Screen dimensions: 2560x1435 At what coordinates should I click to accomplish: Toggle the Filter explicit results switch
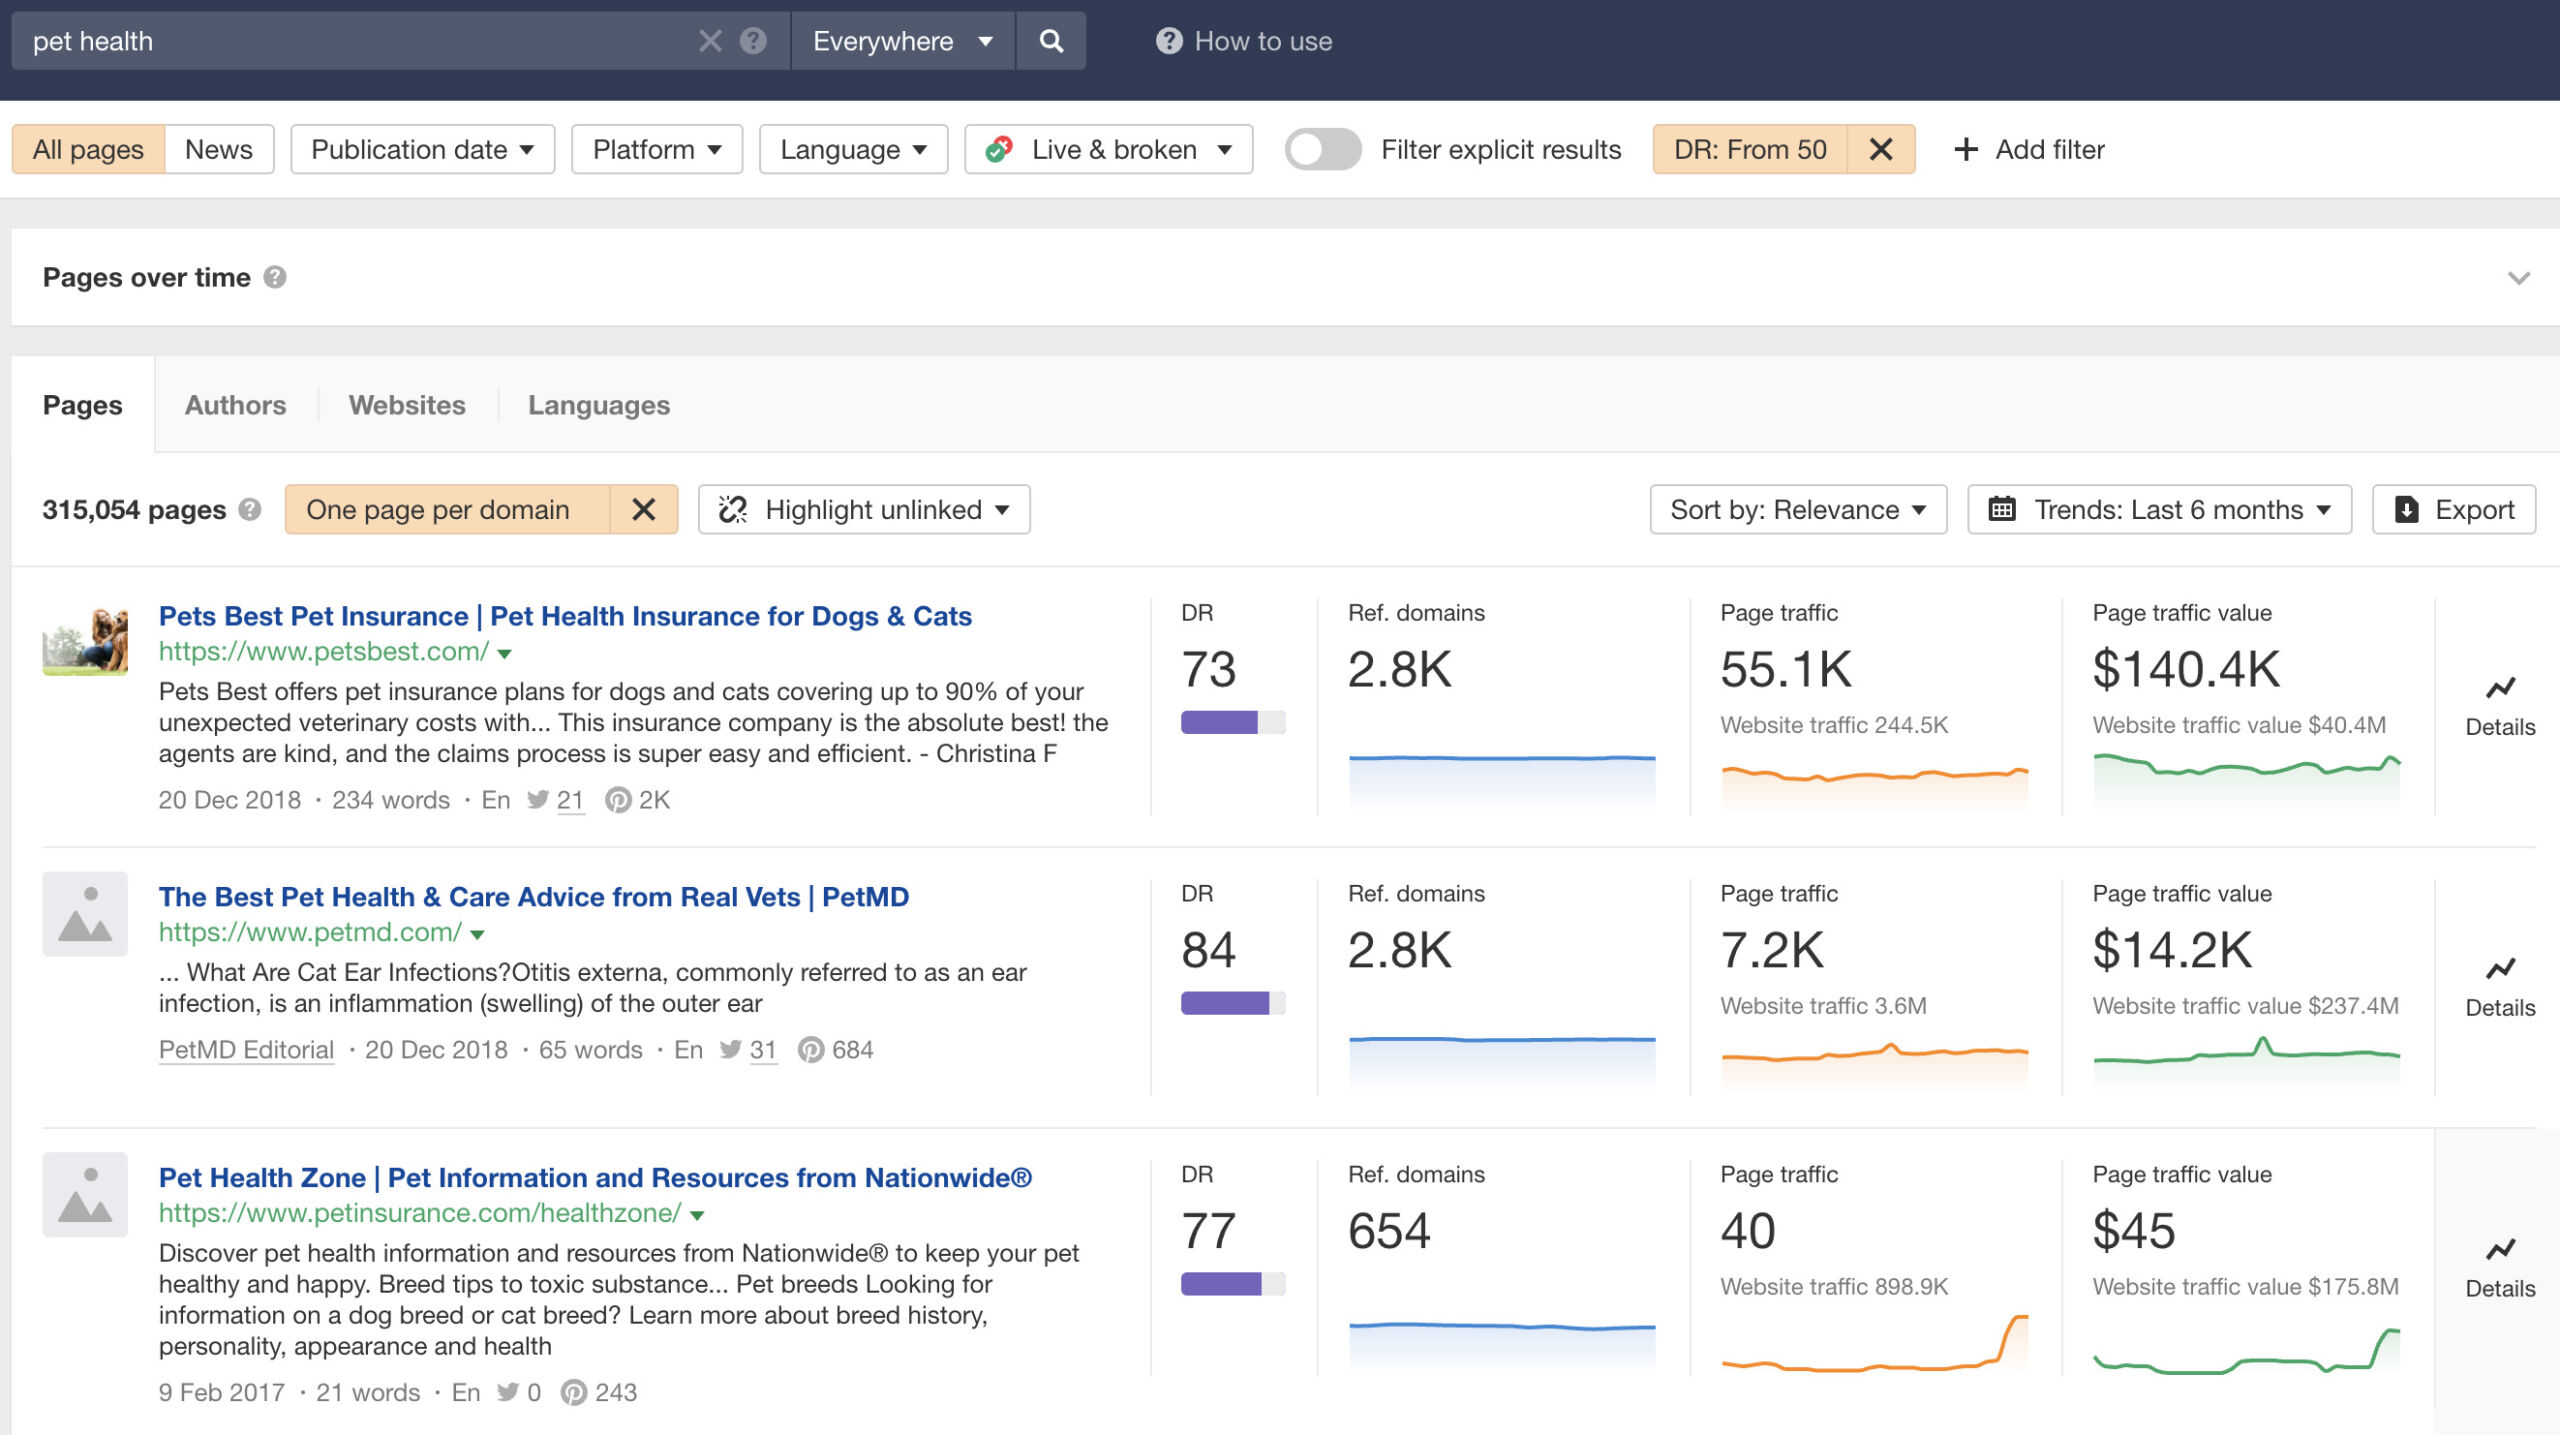click(1322, 149)
